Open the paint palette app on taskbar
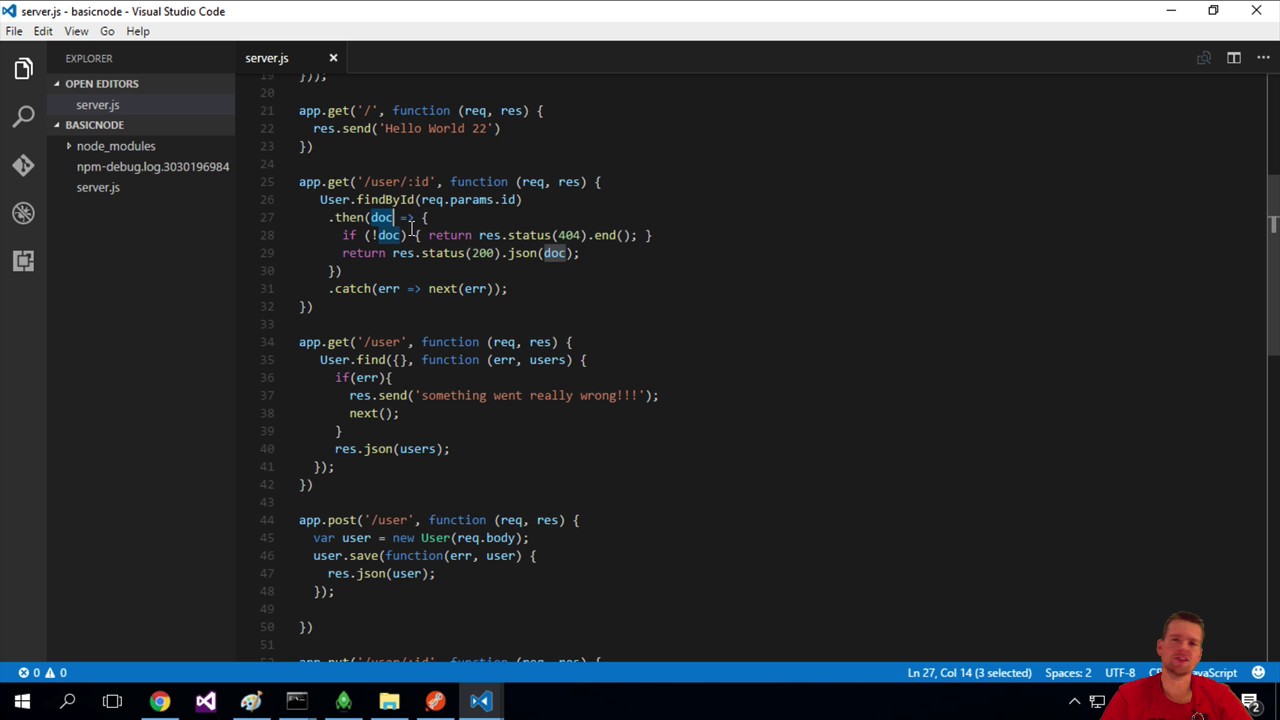This screenshot has width=1280, height=720. click(x=251, y=702)
